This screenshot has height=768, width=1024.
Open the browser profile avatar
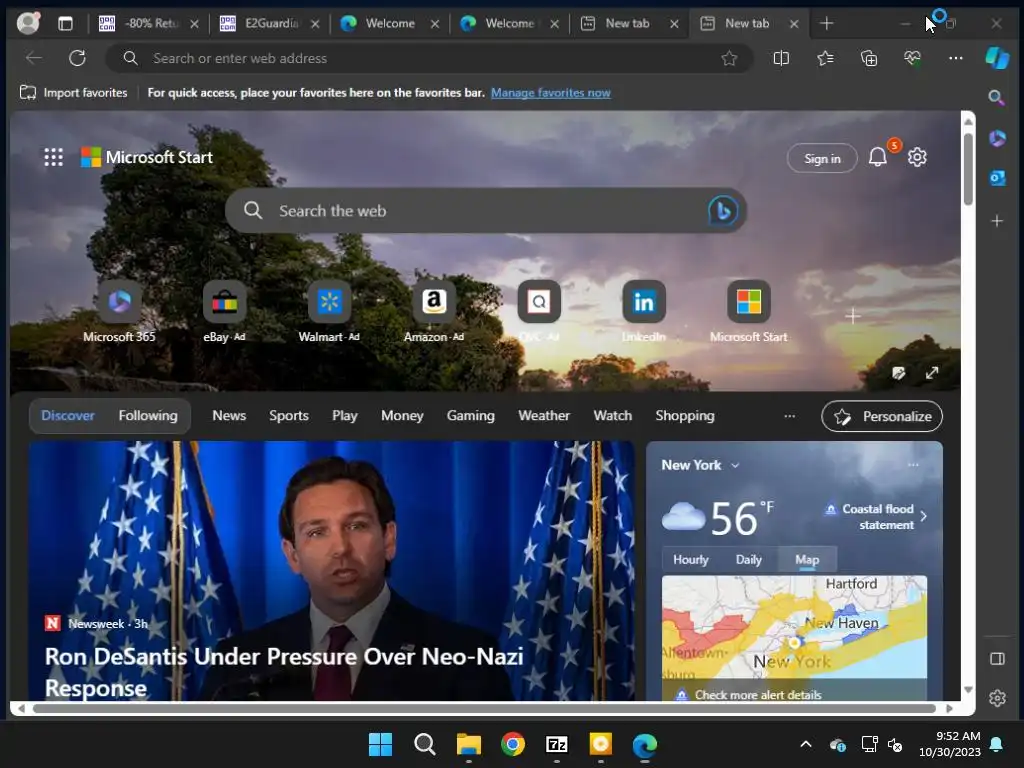tap(28, 23)
